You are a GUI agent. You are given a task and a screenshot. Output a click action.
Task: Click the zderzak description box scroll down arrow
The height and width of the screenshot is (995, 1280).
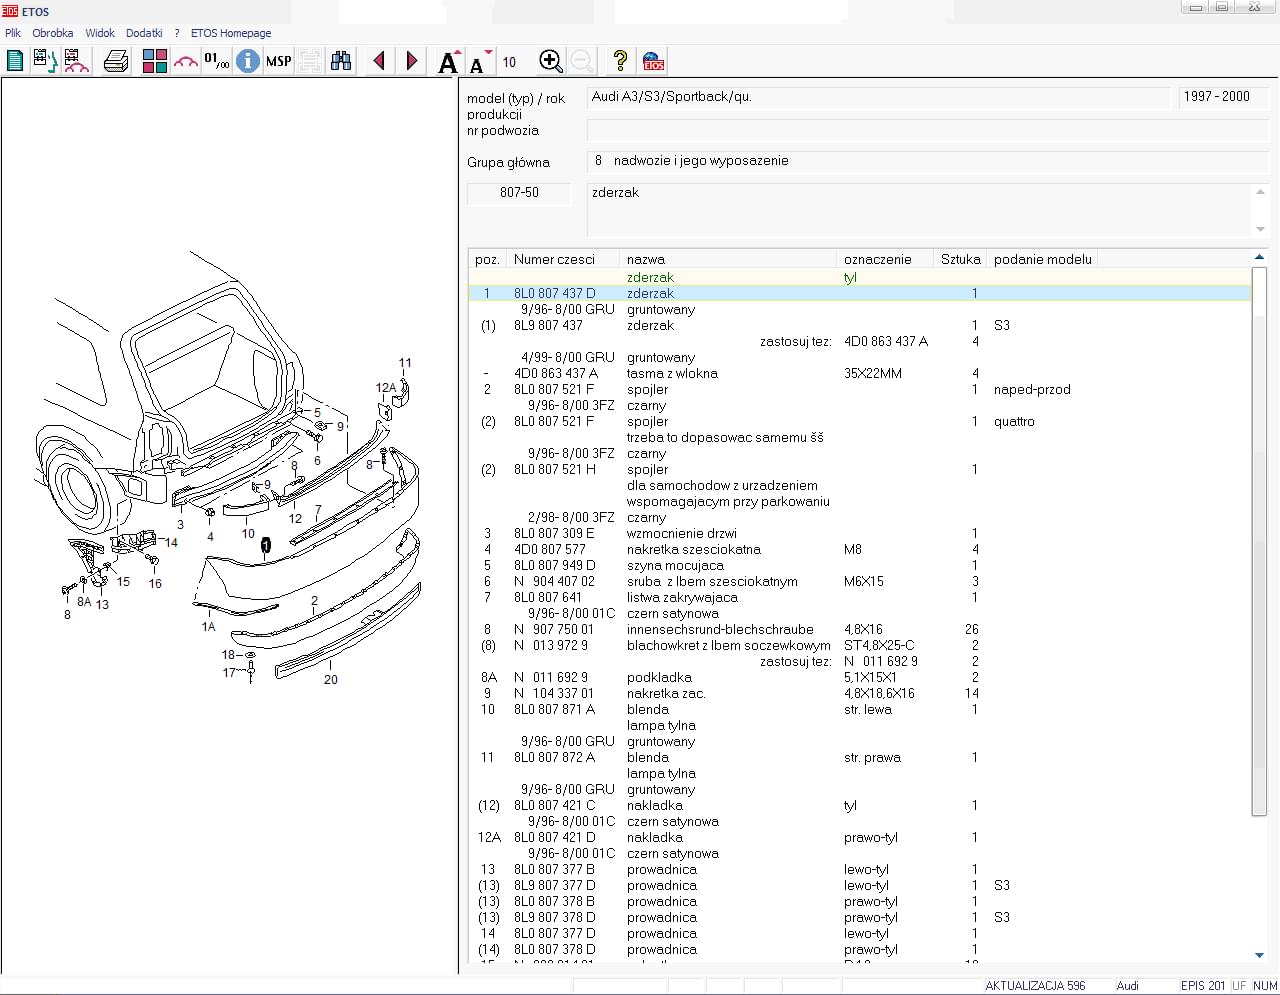[x=1260, y=229]
